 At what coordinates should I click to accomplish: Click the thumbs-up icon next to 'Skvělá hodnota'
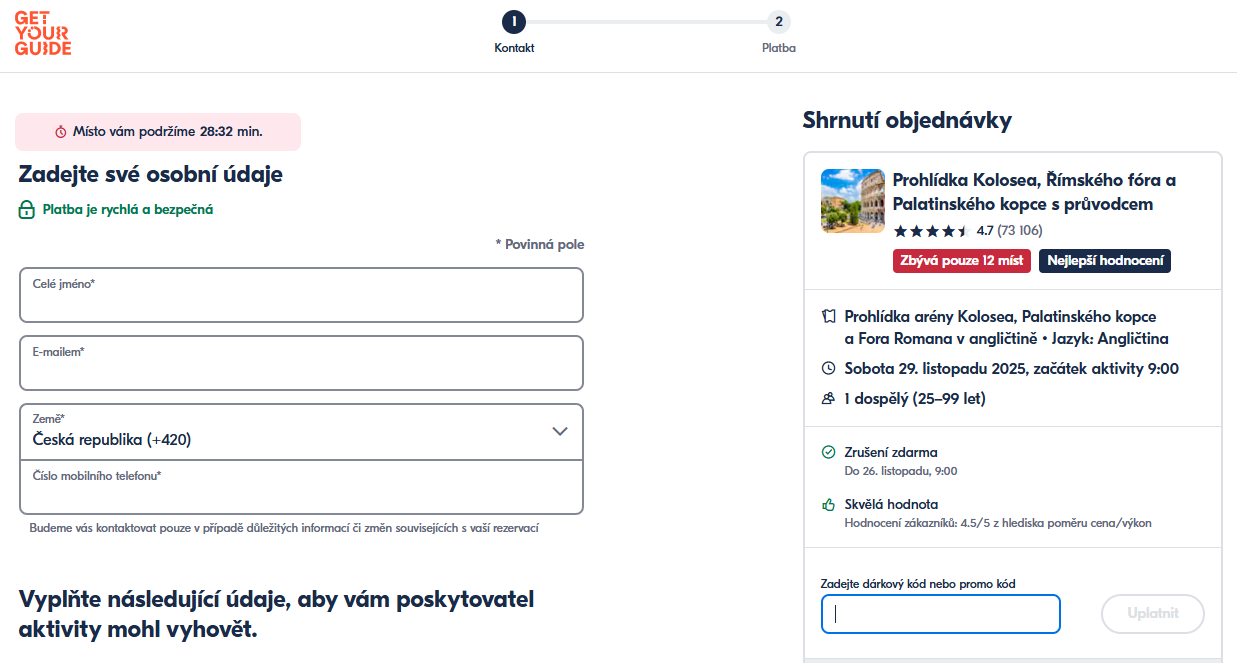coord(828,504)
